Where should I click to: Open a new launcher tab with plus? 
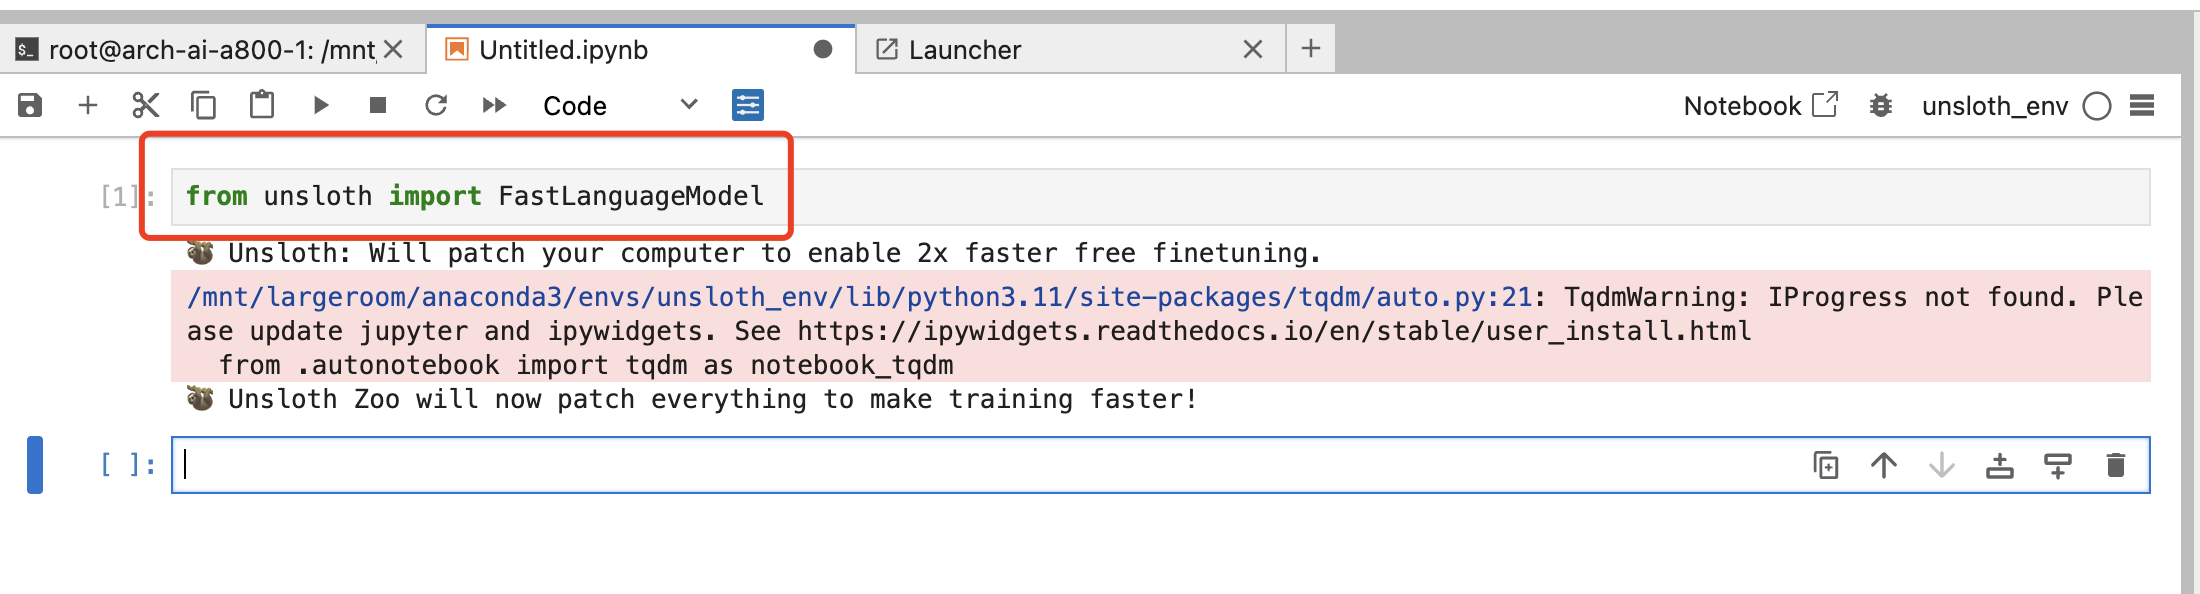pyautogui.click(x=1311, y=48)
